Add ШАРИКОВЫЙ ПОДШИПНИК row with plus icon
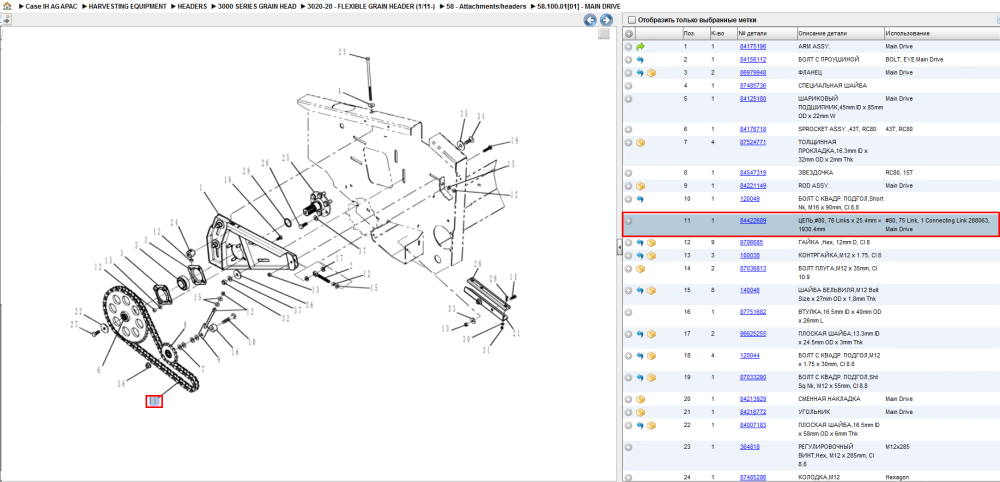The width and height of the screenshot is (1000, 482). coord(629,99)
